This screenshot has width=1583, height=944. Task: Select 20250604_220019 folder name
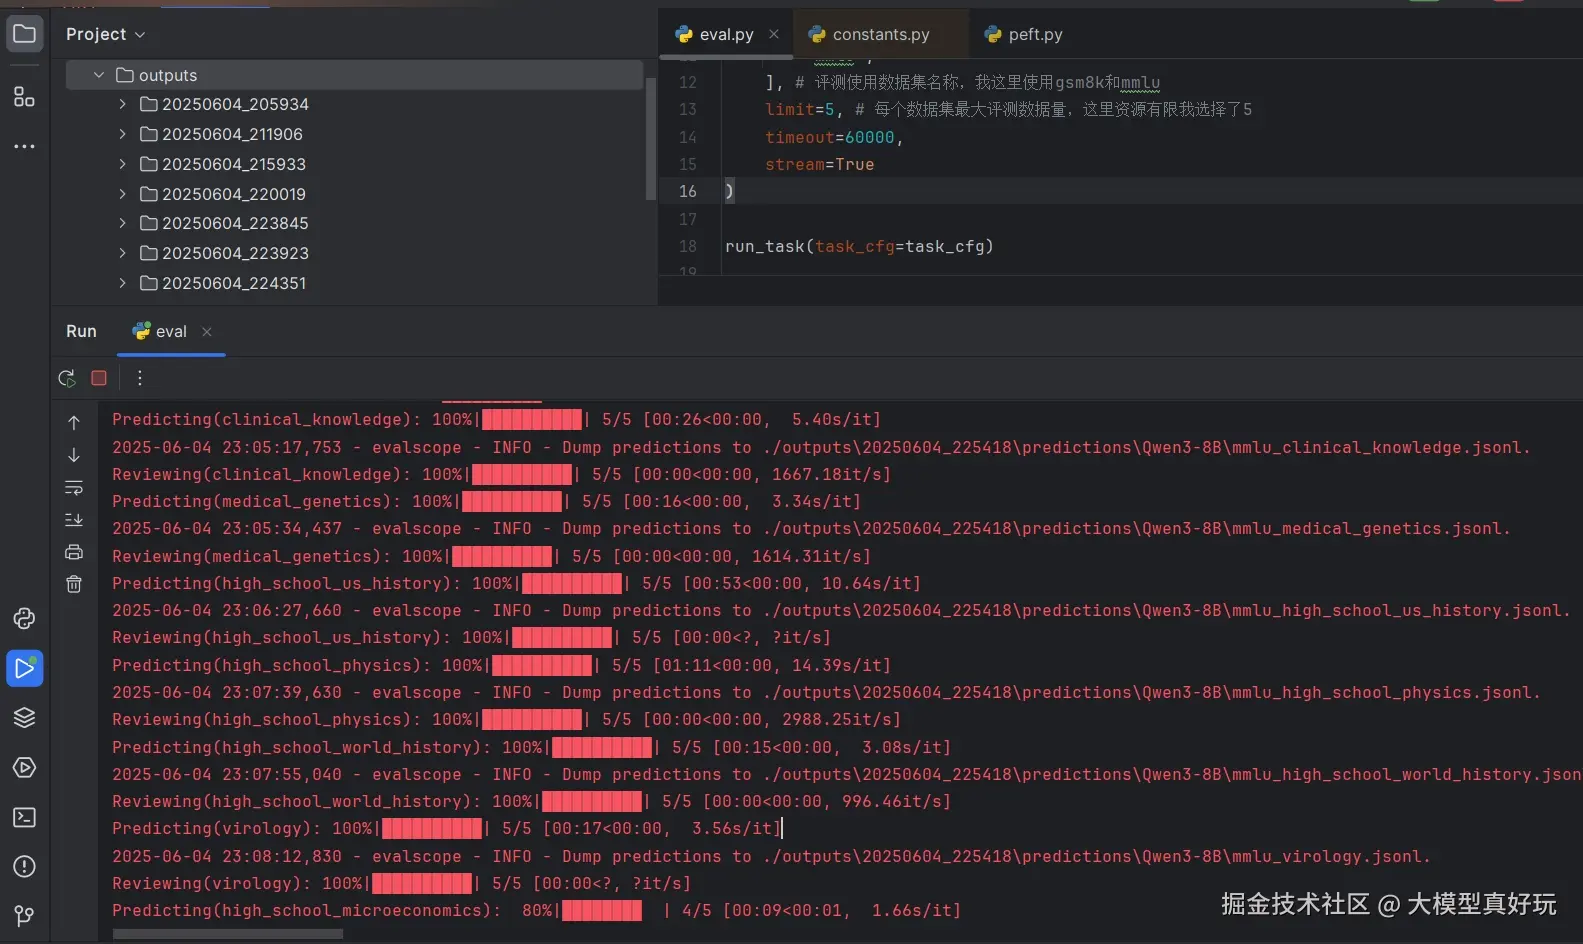pyautogui.click(x=234, y=194)
